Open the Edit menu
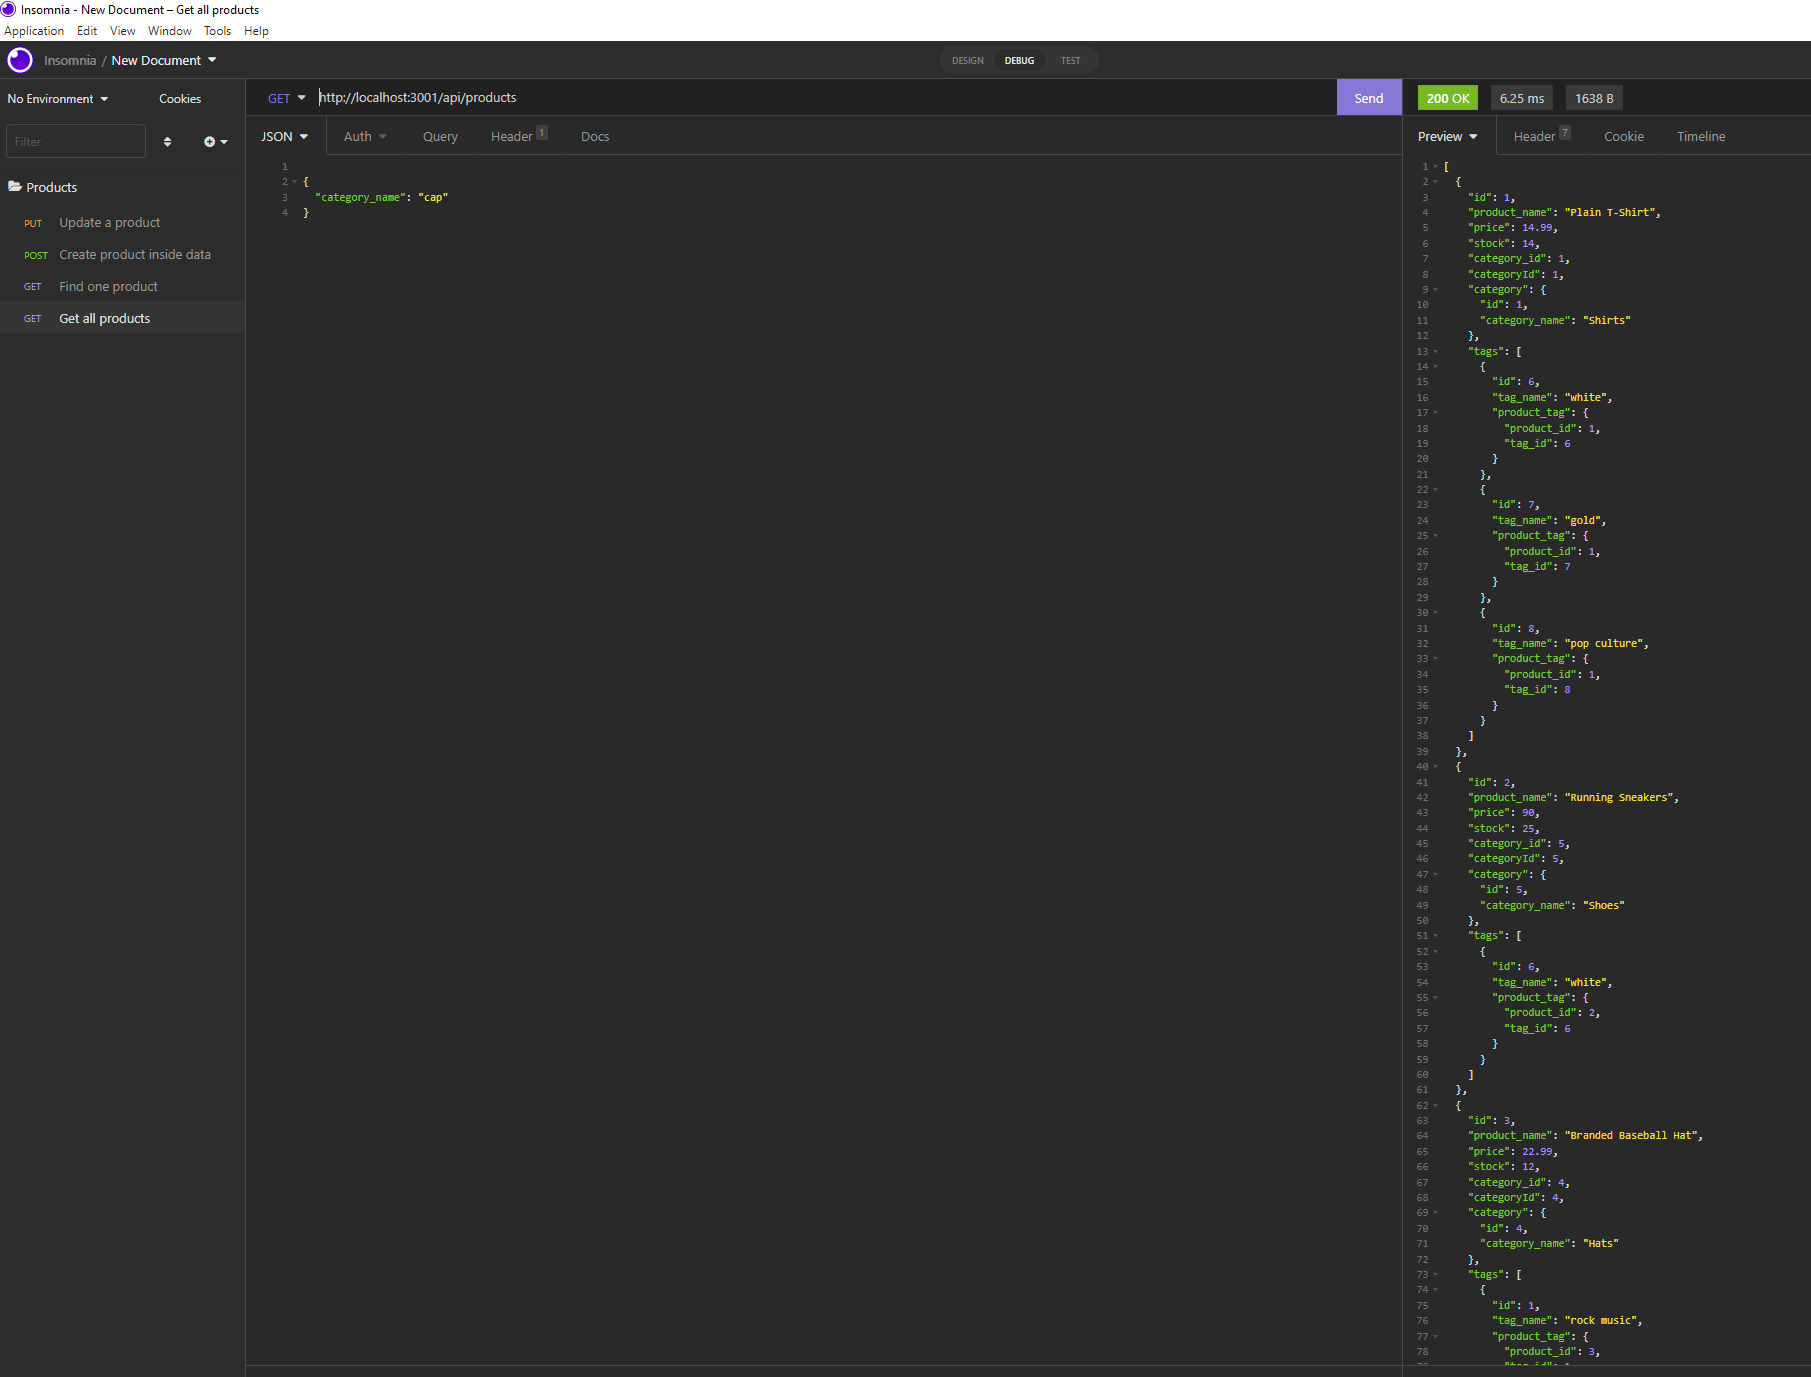Image resolution: width=1811 pixels, height=1377 pixels. (x=87, y=31)
